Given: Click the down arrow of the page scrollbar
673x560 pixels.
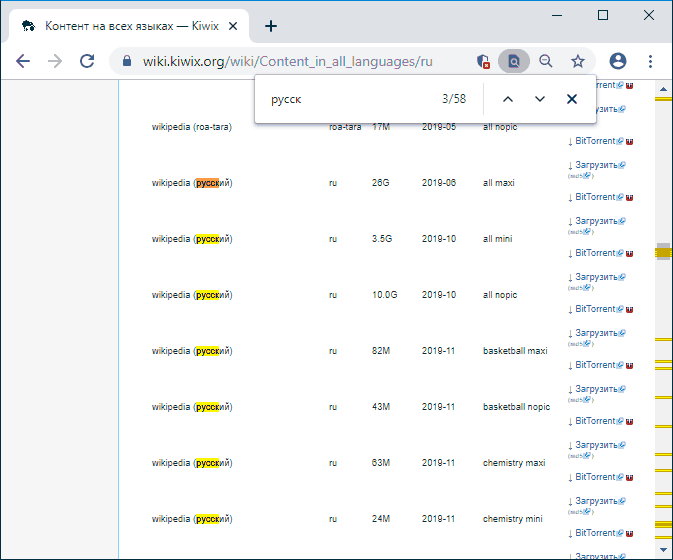Looking at the screenshot, I should tap(664, 550).
